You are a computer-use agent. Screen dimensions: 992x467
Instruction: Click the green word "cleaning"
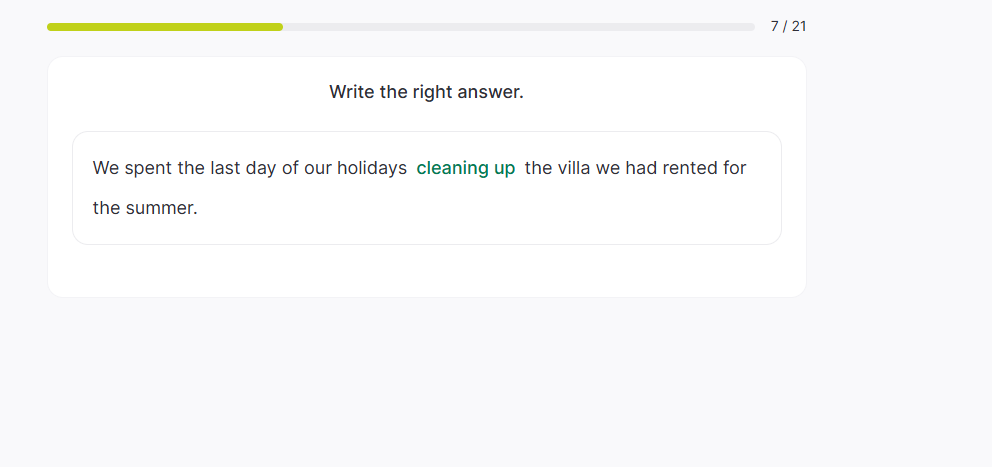pyautogui.click(x=452, y=168)
